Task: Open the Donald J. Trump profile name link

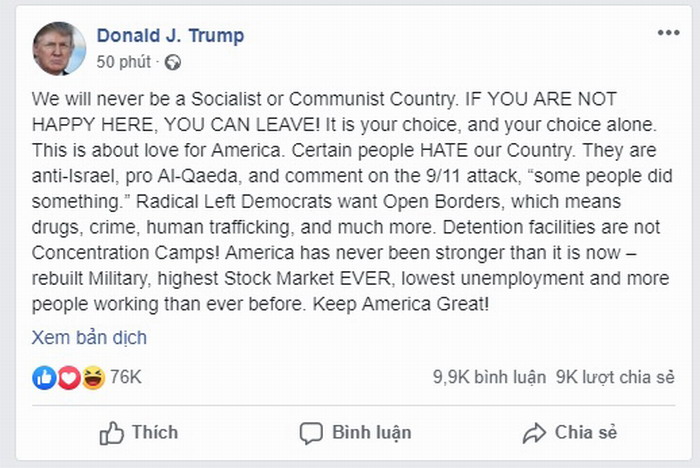Action: pos(170,36)
